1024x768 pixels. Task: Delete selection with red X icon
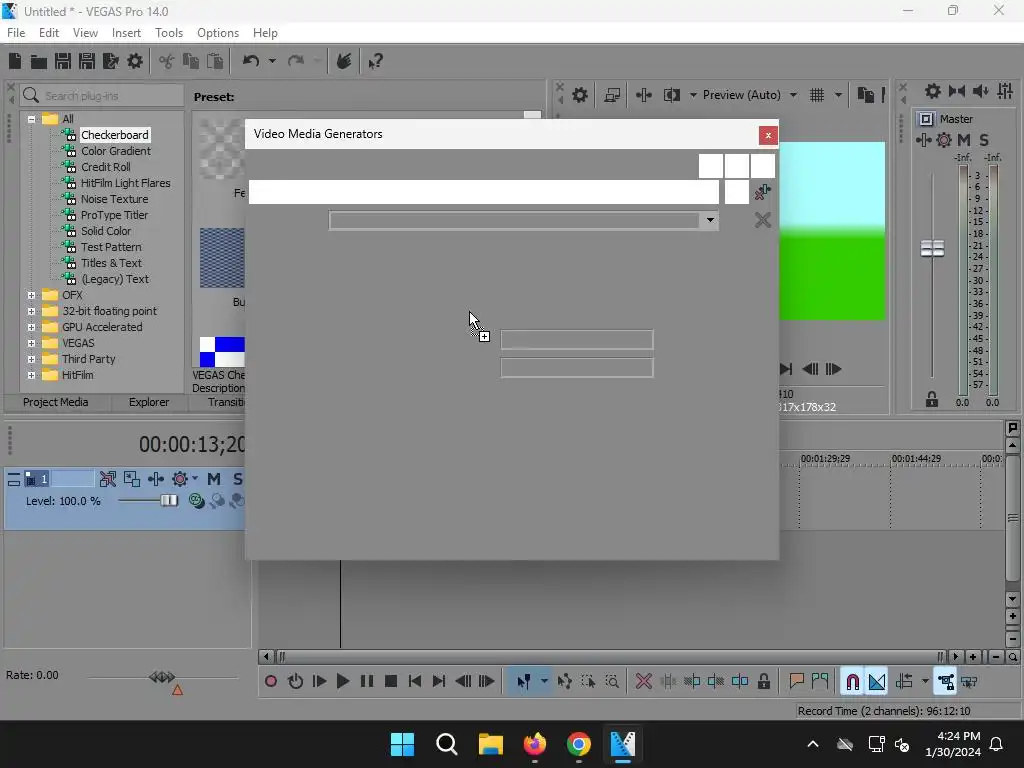click(644, 682)
